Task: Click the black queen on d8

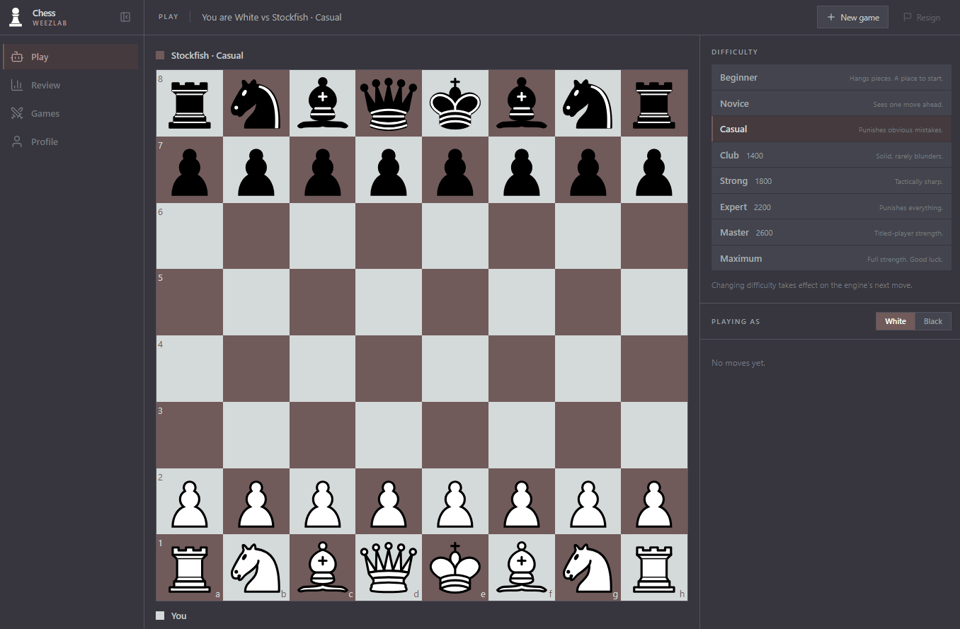Action: click(x=389, y=103)
